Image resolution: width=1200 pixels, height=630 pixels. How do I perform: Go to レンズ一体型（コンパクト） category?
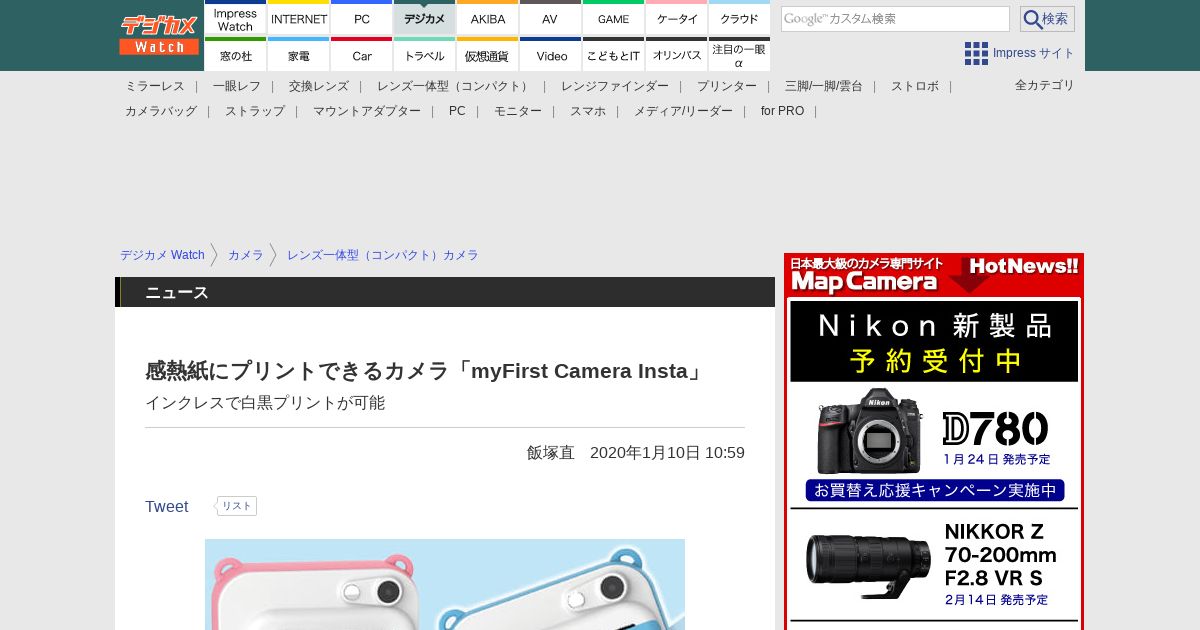[x=455, y=86]
